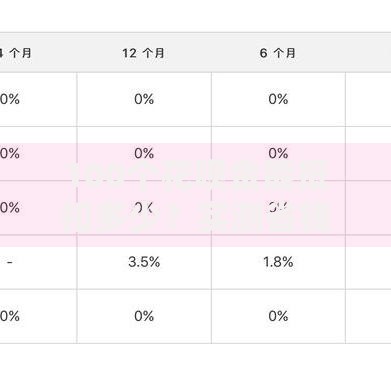Select first pink-row 0% under 12 个月

144,153
